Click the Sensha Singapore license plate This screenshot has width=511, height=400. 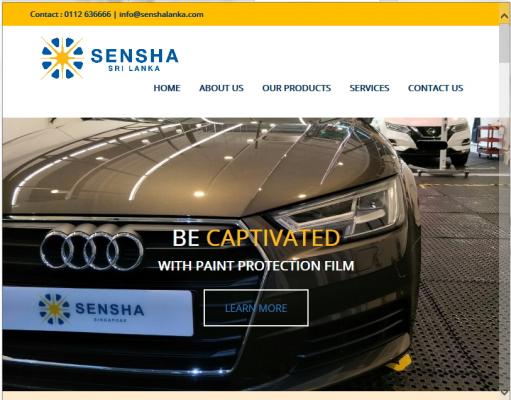[97, 311]
